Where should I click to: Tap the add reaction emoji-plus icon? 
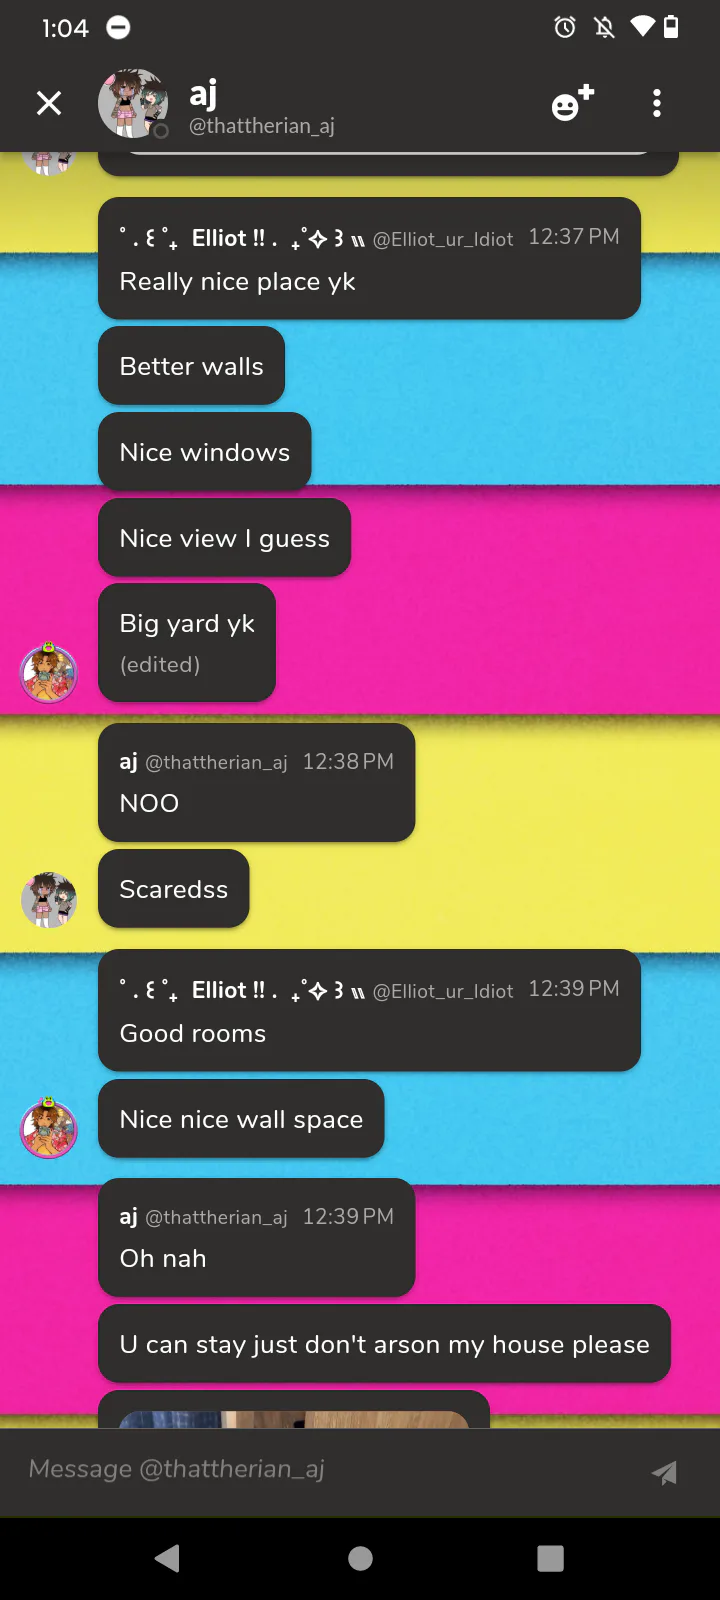point(573,103)
